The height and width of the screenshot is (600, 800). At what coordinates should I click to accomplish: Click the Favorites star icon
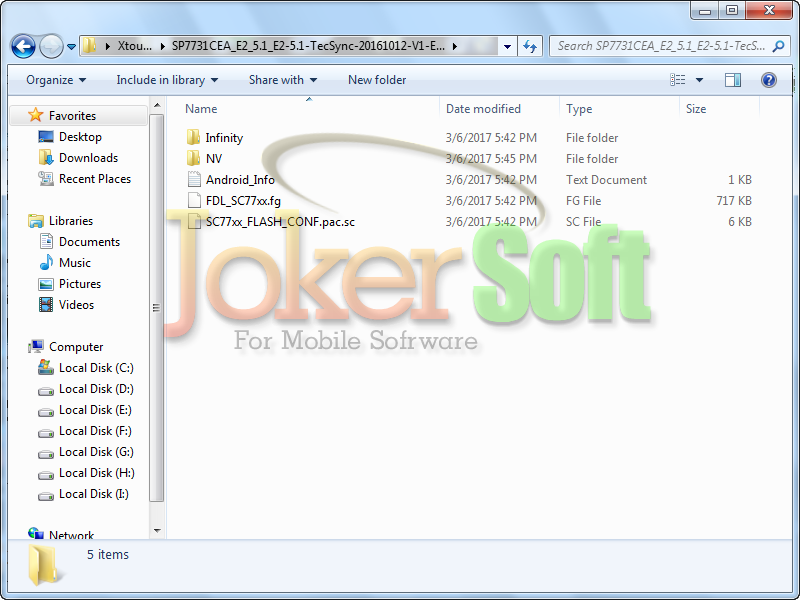coord(35,115)
